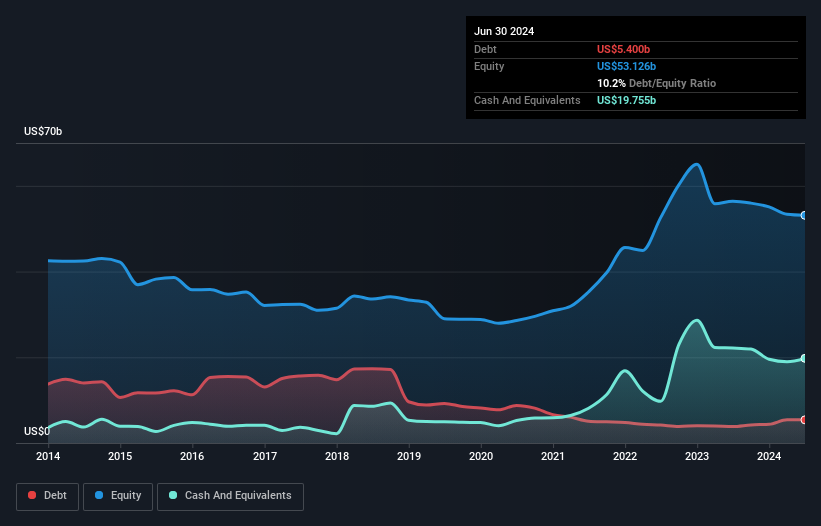Toggle the Cash And Equivalents legend button
Image resolution: width=821 pixels, height=526 pixels.
pos(230,496)
